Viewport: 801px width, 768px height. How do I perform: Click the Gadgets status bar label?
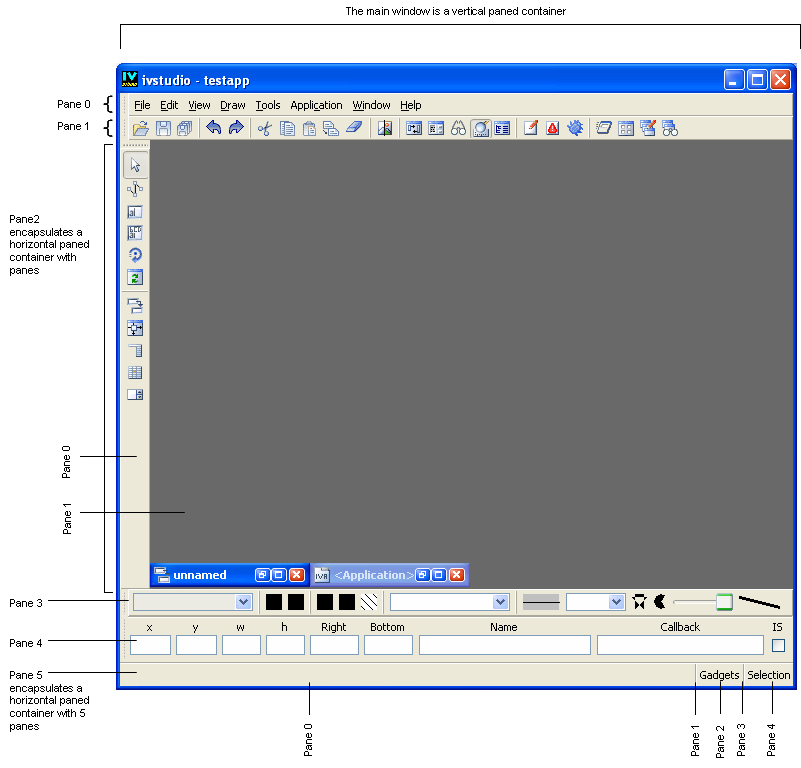point(718,675)
